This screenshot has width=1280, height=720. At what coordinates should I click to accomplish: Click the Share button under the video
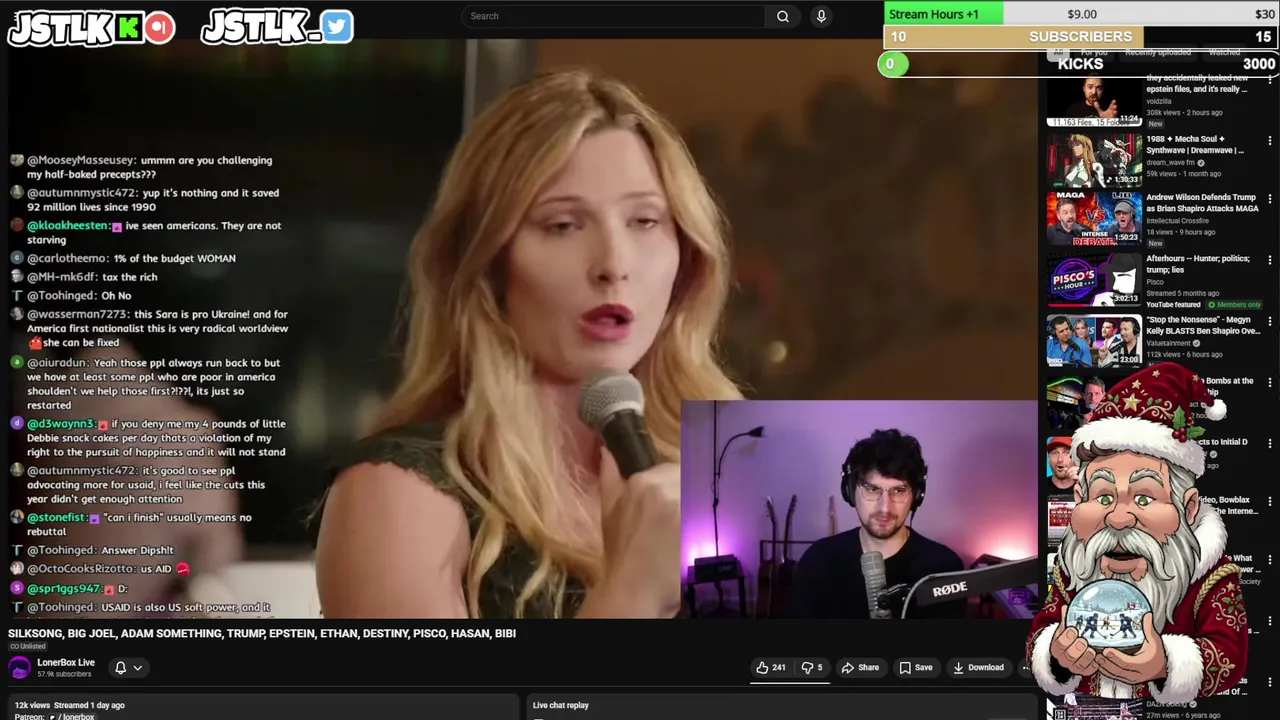pyautogui.click(x=860, y=668)
